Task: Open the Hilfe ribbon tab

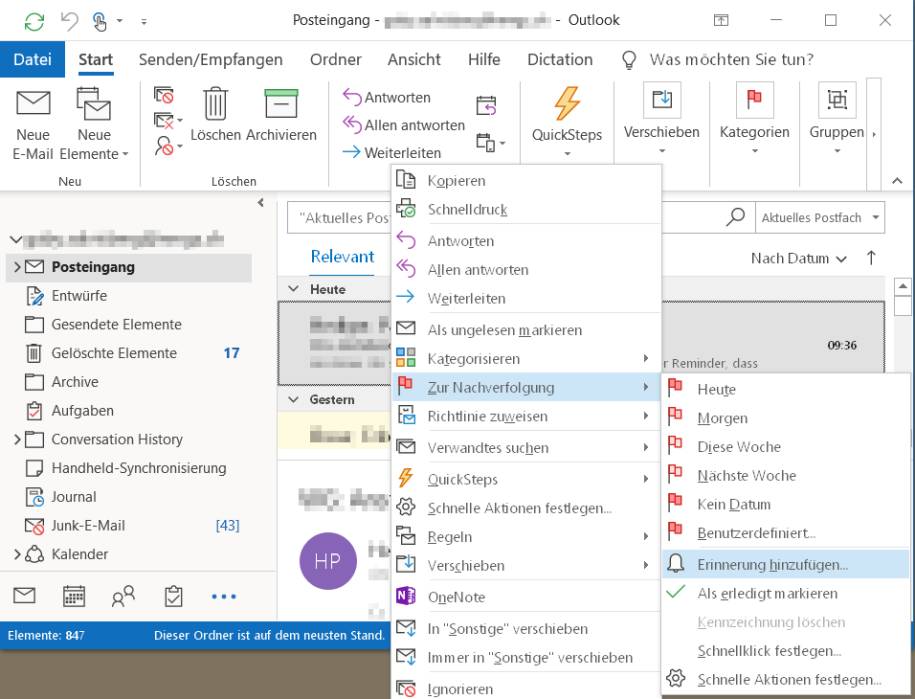Action: 484,60
